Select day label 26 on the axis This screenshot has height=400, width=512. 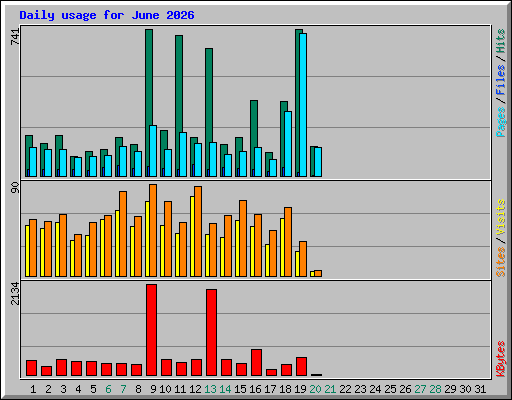(x=405, y=389)
